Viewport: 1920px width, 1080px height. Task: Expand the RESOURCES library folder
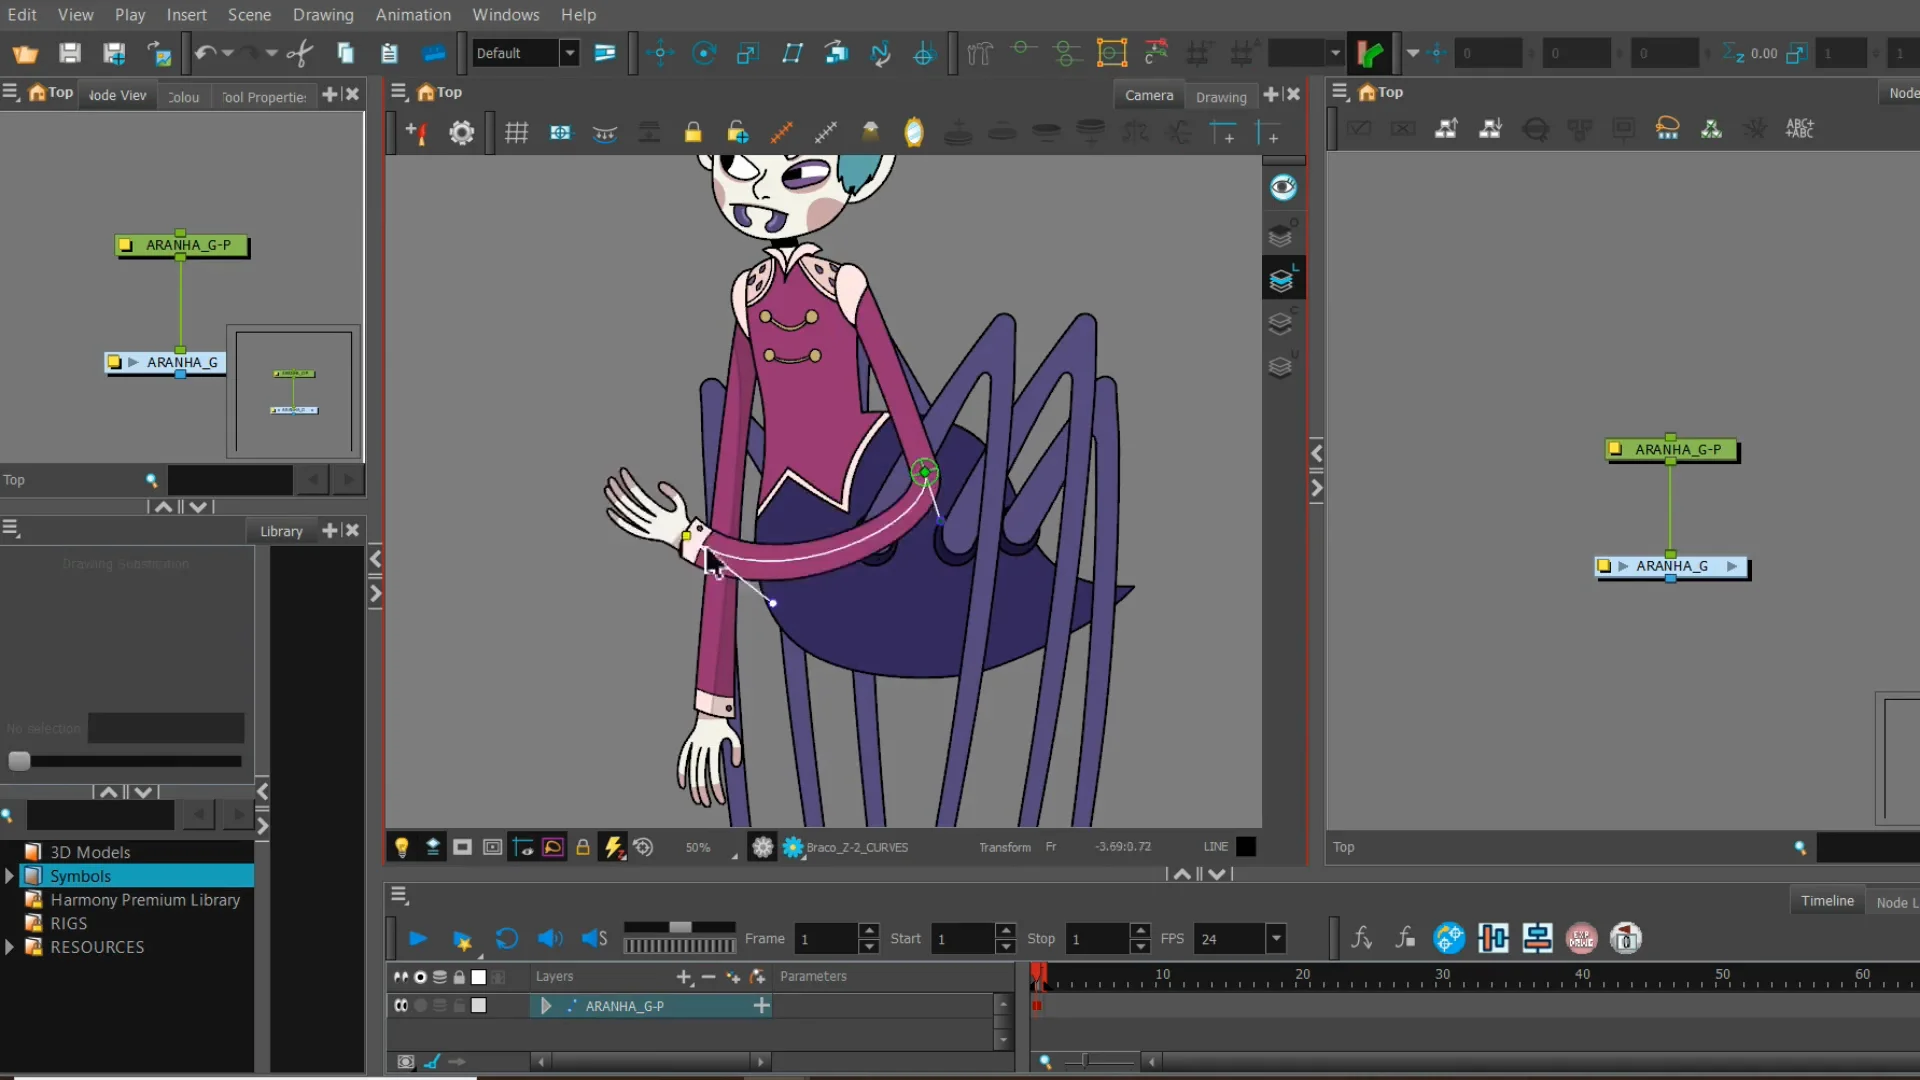click(x=9, y=947)
